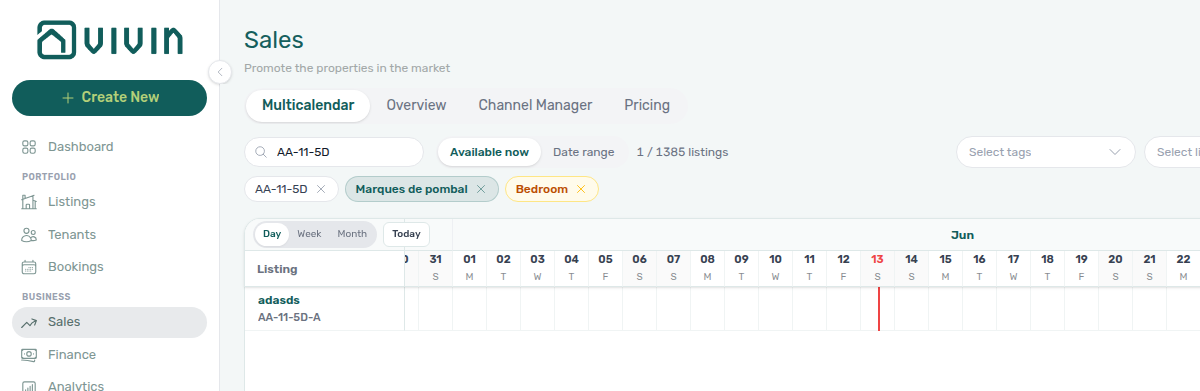Switch calendar to Week view
1200x391 pixels.
(309, 234)
